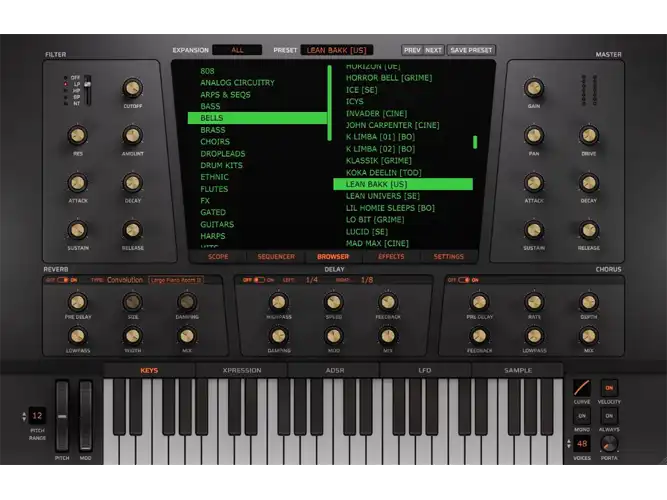Click the filter Amount knob
This screenshot has width=667, height=500.
(132, 136)
